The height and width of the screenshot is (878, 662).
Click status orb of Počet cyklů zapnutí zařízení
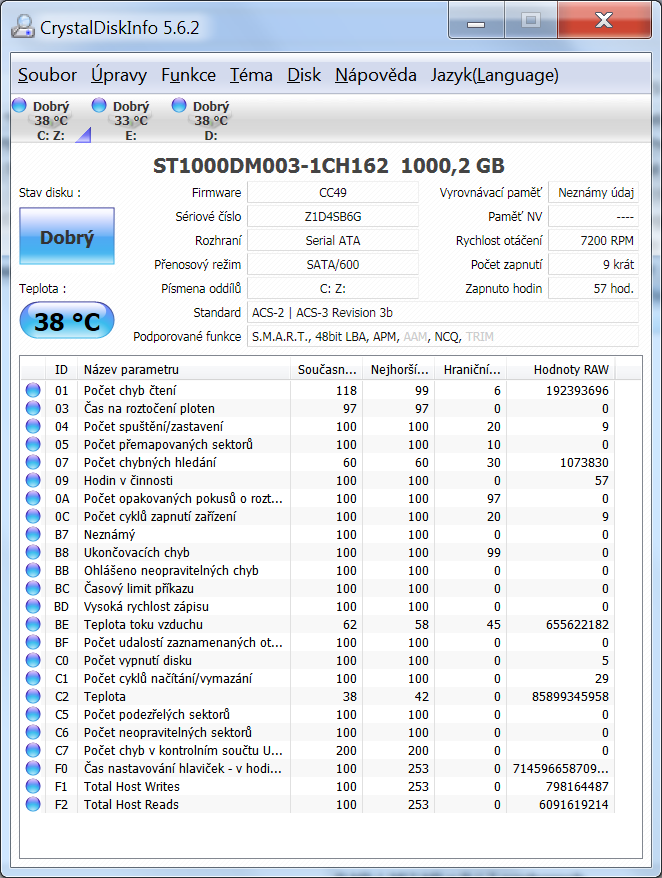pyautogui.click(x=33, y=516)
